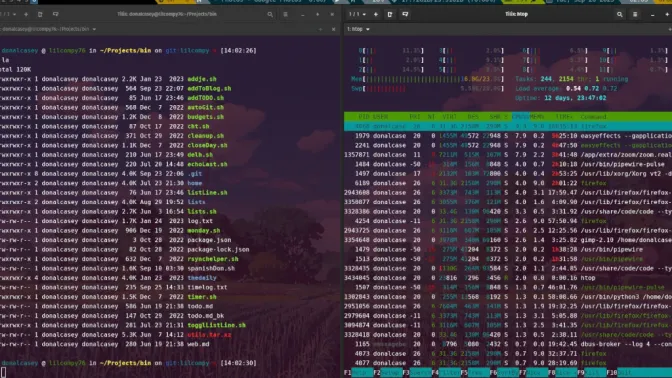The width and height of the screenshot is (672, 378).
Task: Open session switcher dropdown in left Tilix window
Action: (9, 14)
